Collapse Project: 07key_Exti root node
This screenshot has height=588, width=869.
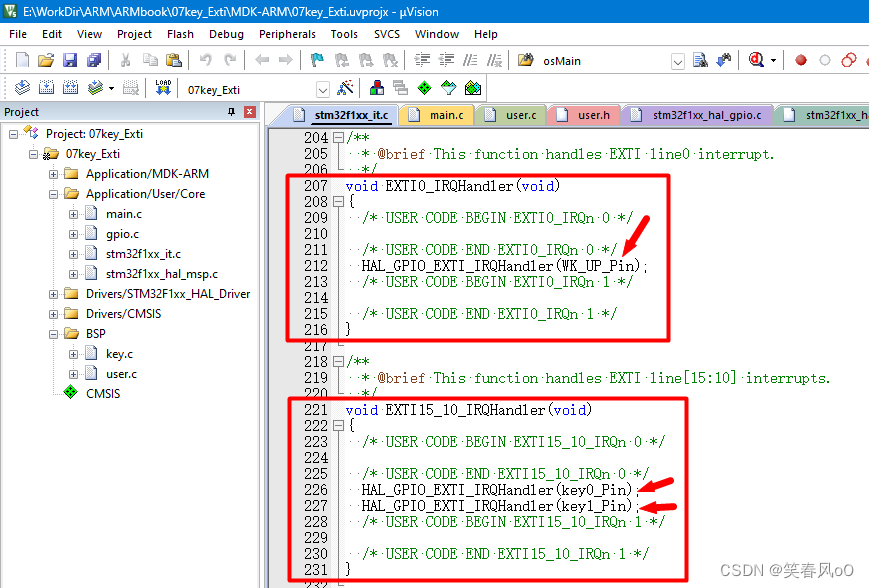click(13, 134)
